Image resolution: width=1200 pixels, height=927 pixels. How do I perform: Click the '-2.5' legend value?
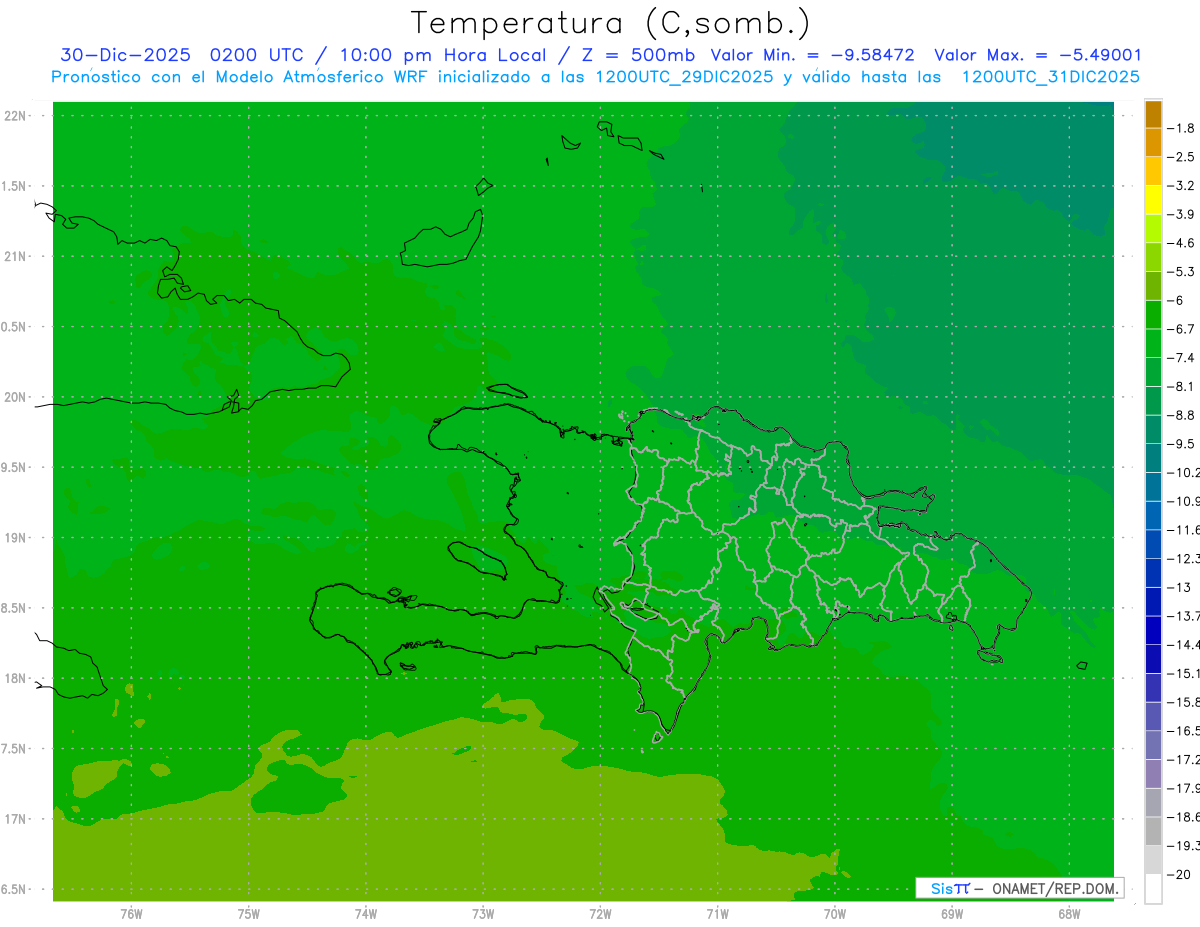[x=1181, y=157]
